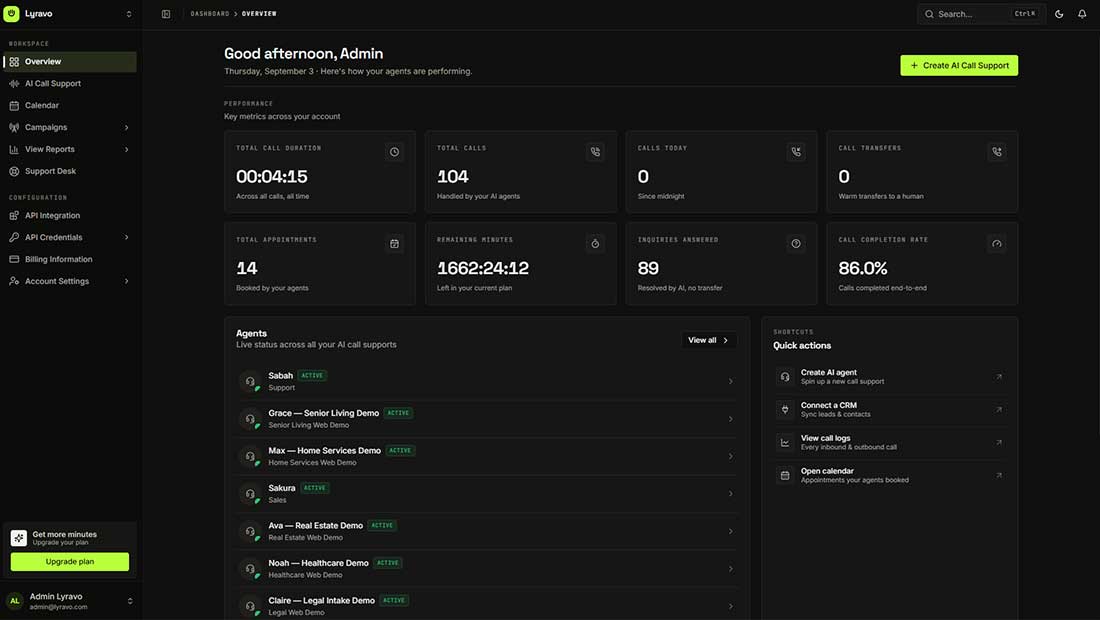Screen dimensions: 1100x620
Task: Select the Open calendar quick action
Action: click(x=890, y=476)
